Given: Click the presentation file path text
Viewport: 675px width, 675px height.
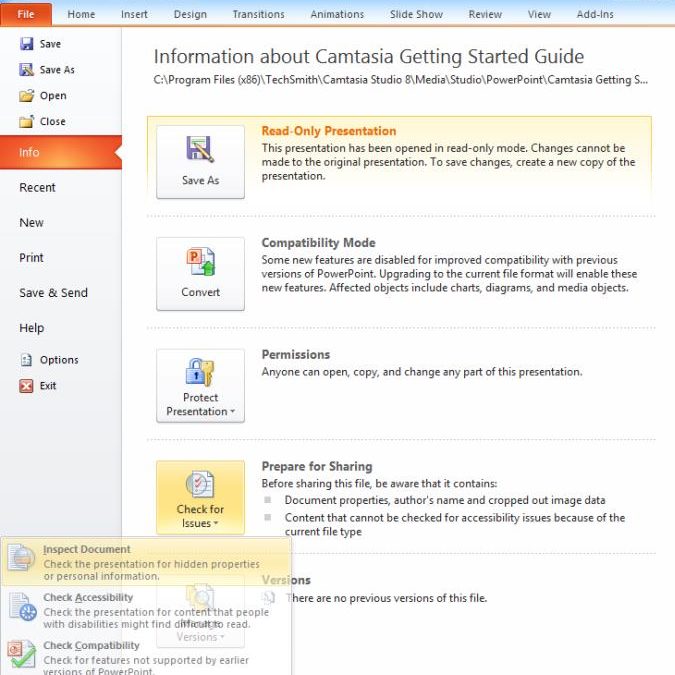Looking at the screenshot, I should pyautogui.click(x=400, y=79).
